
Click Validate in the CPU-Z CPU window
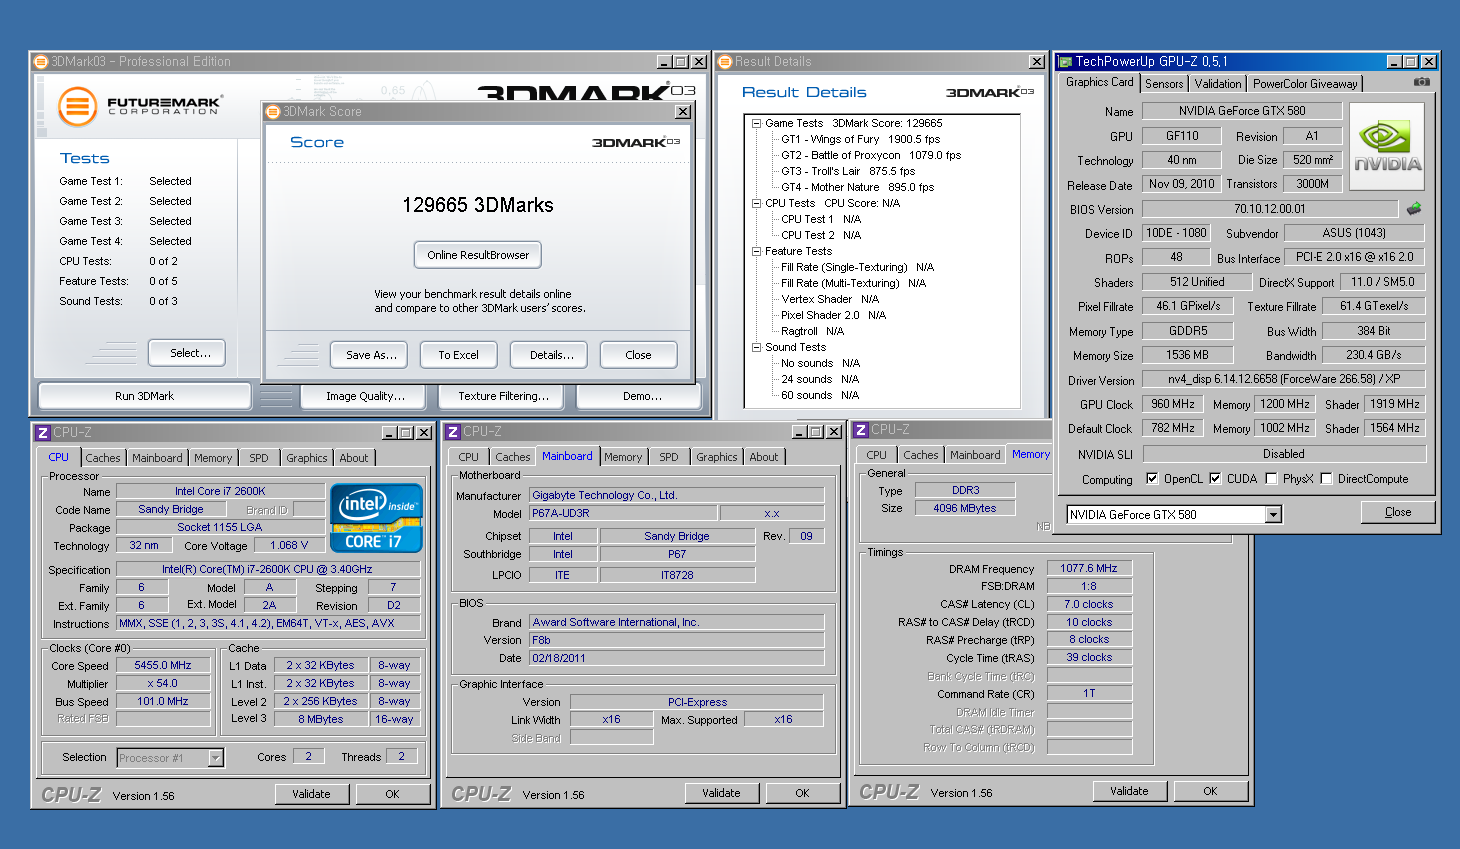tap(311, 794)
